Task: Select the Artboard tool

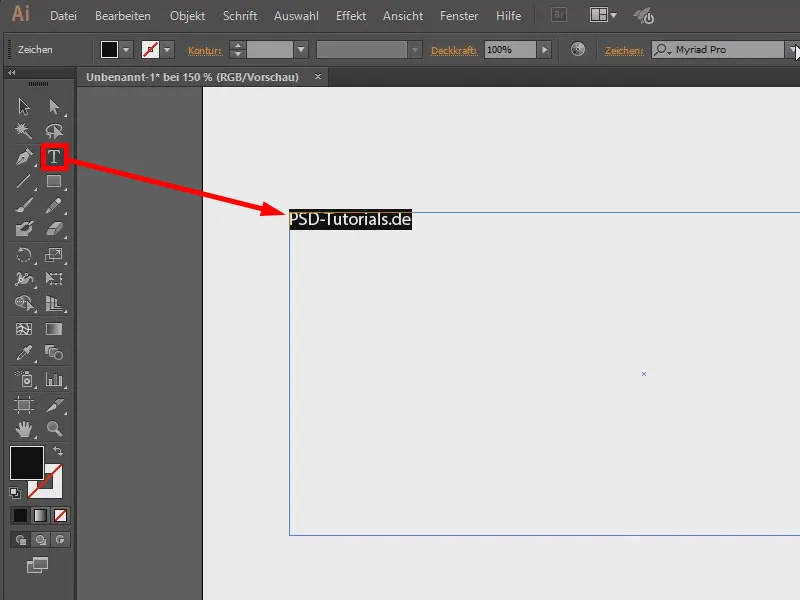Action: coord(23,405)
